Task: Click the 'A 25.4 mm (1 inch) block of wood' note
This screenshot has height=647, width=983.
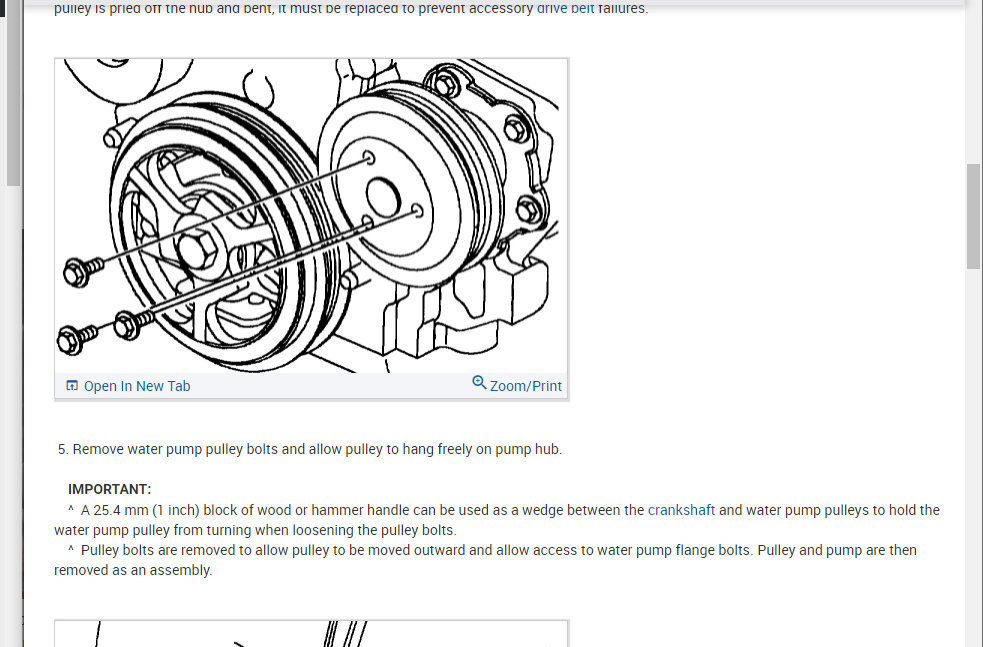Action: click(497, 520)
